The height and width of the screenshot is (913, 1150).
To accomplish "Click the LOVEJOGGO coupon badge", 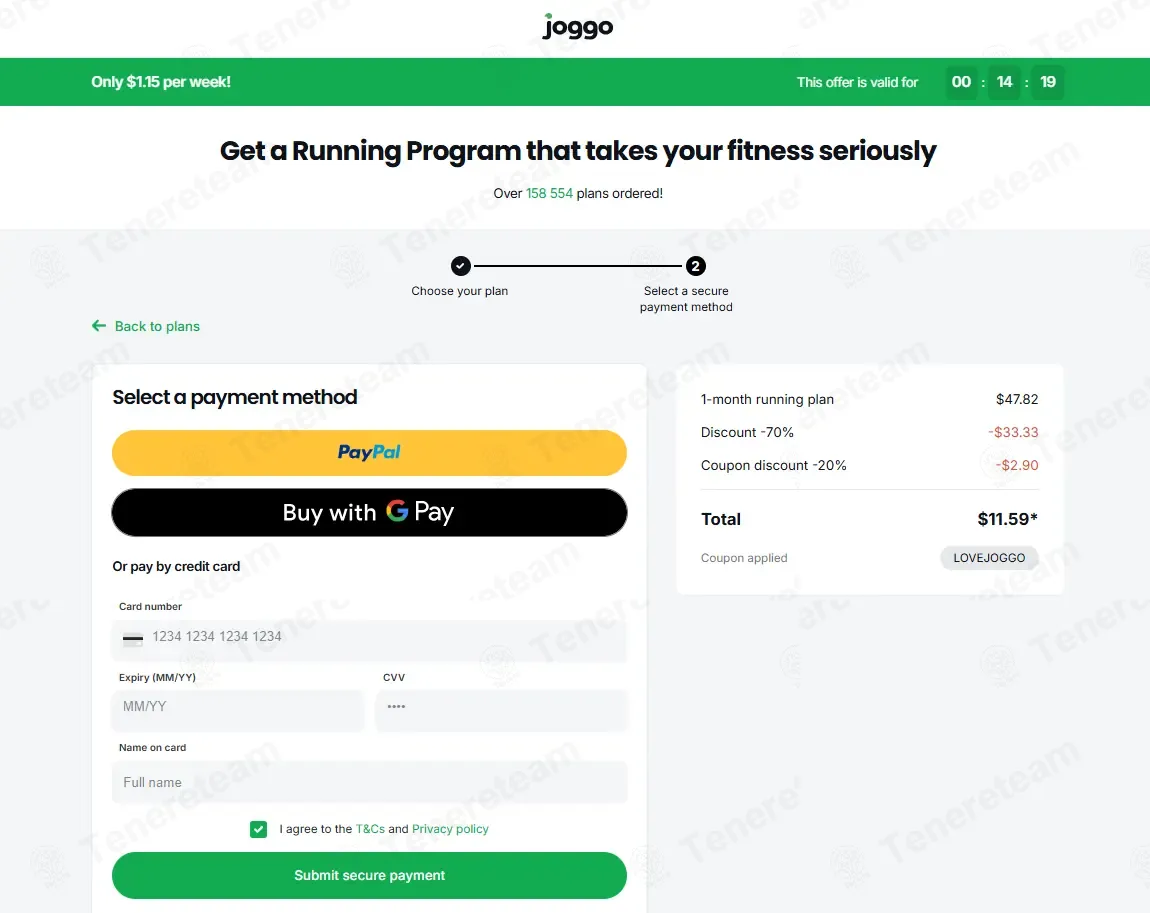I will 989,558.
